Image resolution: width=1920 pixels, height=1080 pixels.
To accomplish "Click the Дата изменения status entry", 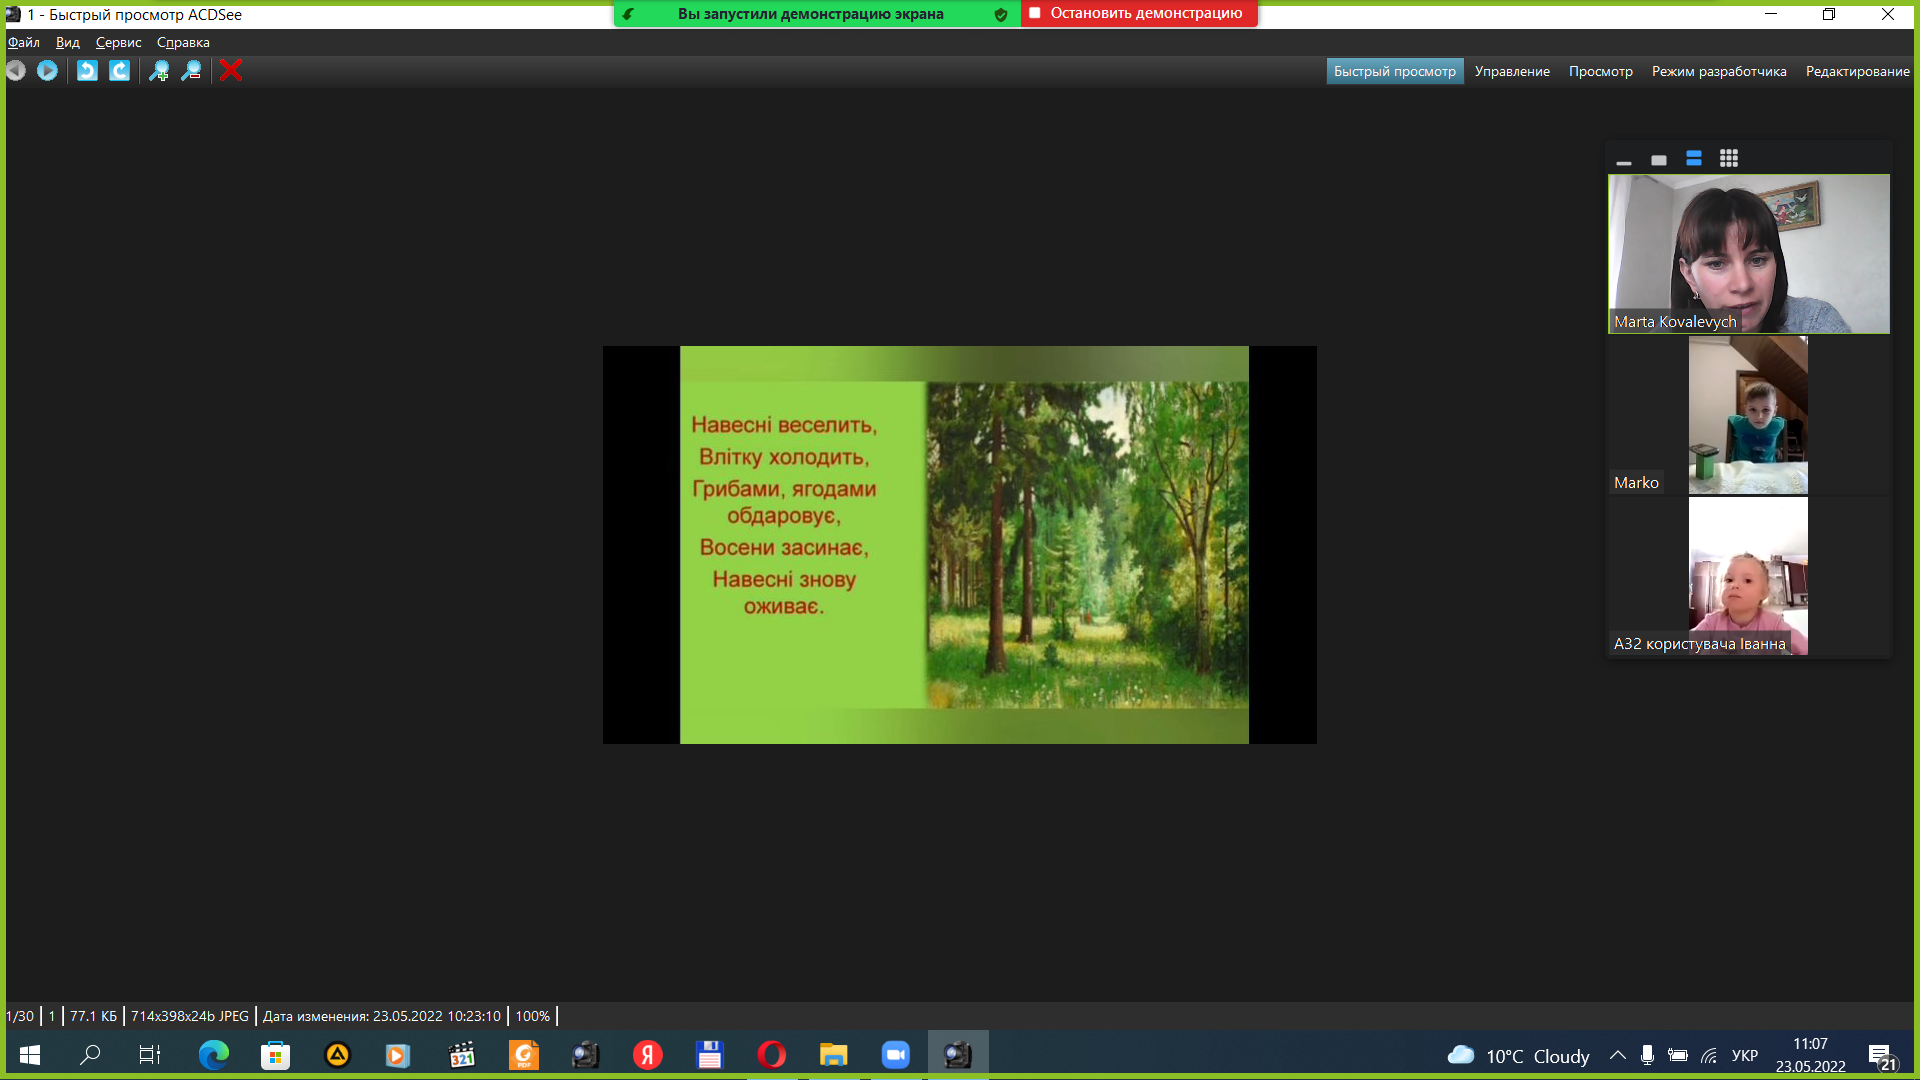I will (x=382, y=1016).
